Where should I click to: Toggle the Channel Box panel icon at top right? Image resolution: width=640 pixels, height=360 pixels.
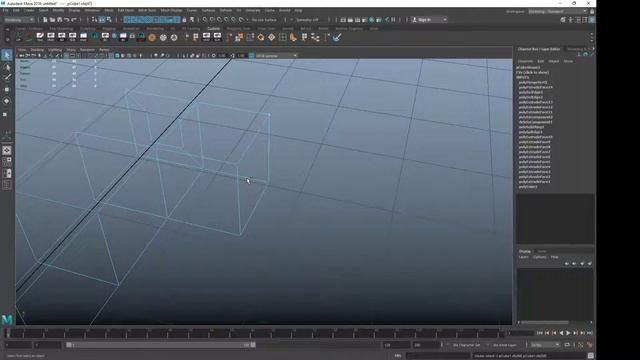coord(592,20)
